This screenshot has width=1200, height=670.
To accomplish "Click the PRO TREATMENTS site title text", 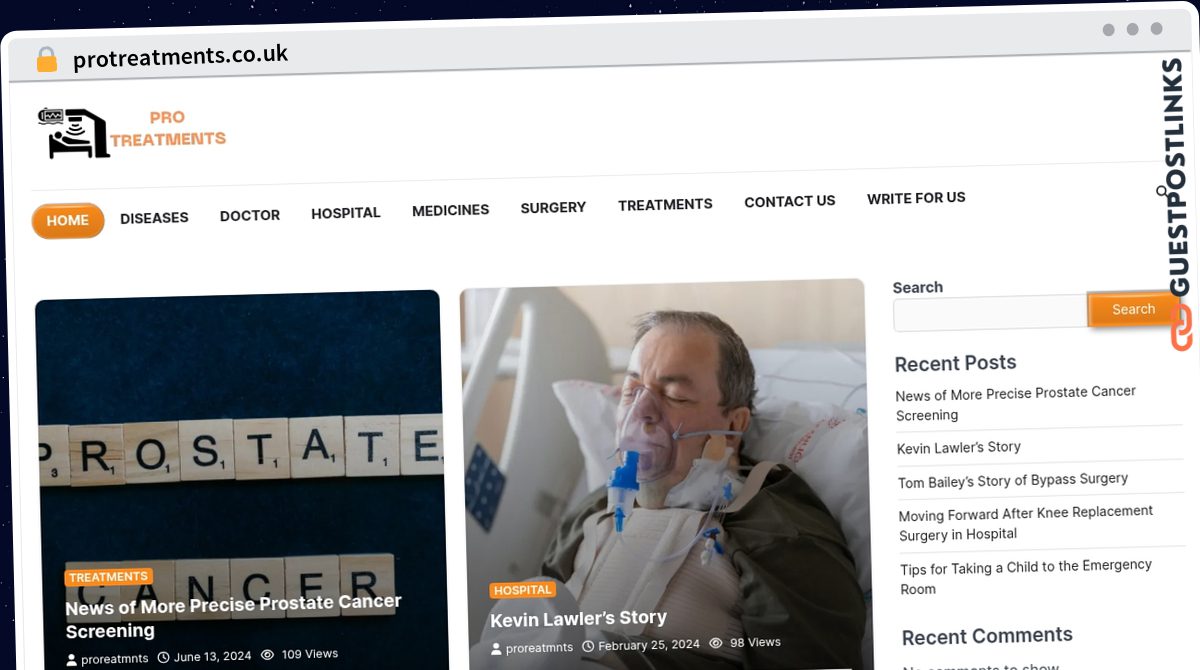I will (x=168, y=128).
